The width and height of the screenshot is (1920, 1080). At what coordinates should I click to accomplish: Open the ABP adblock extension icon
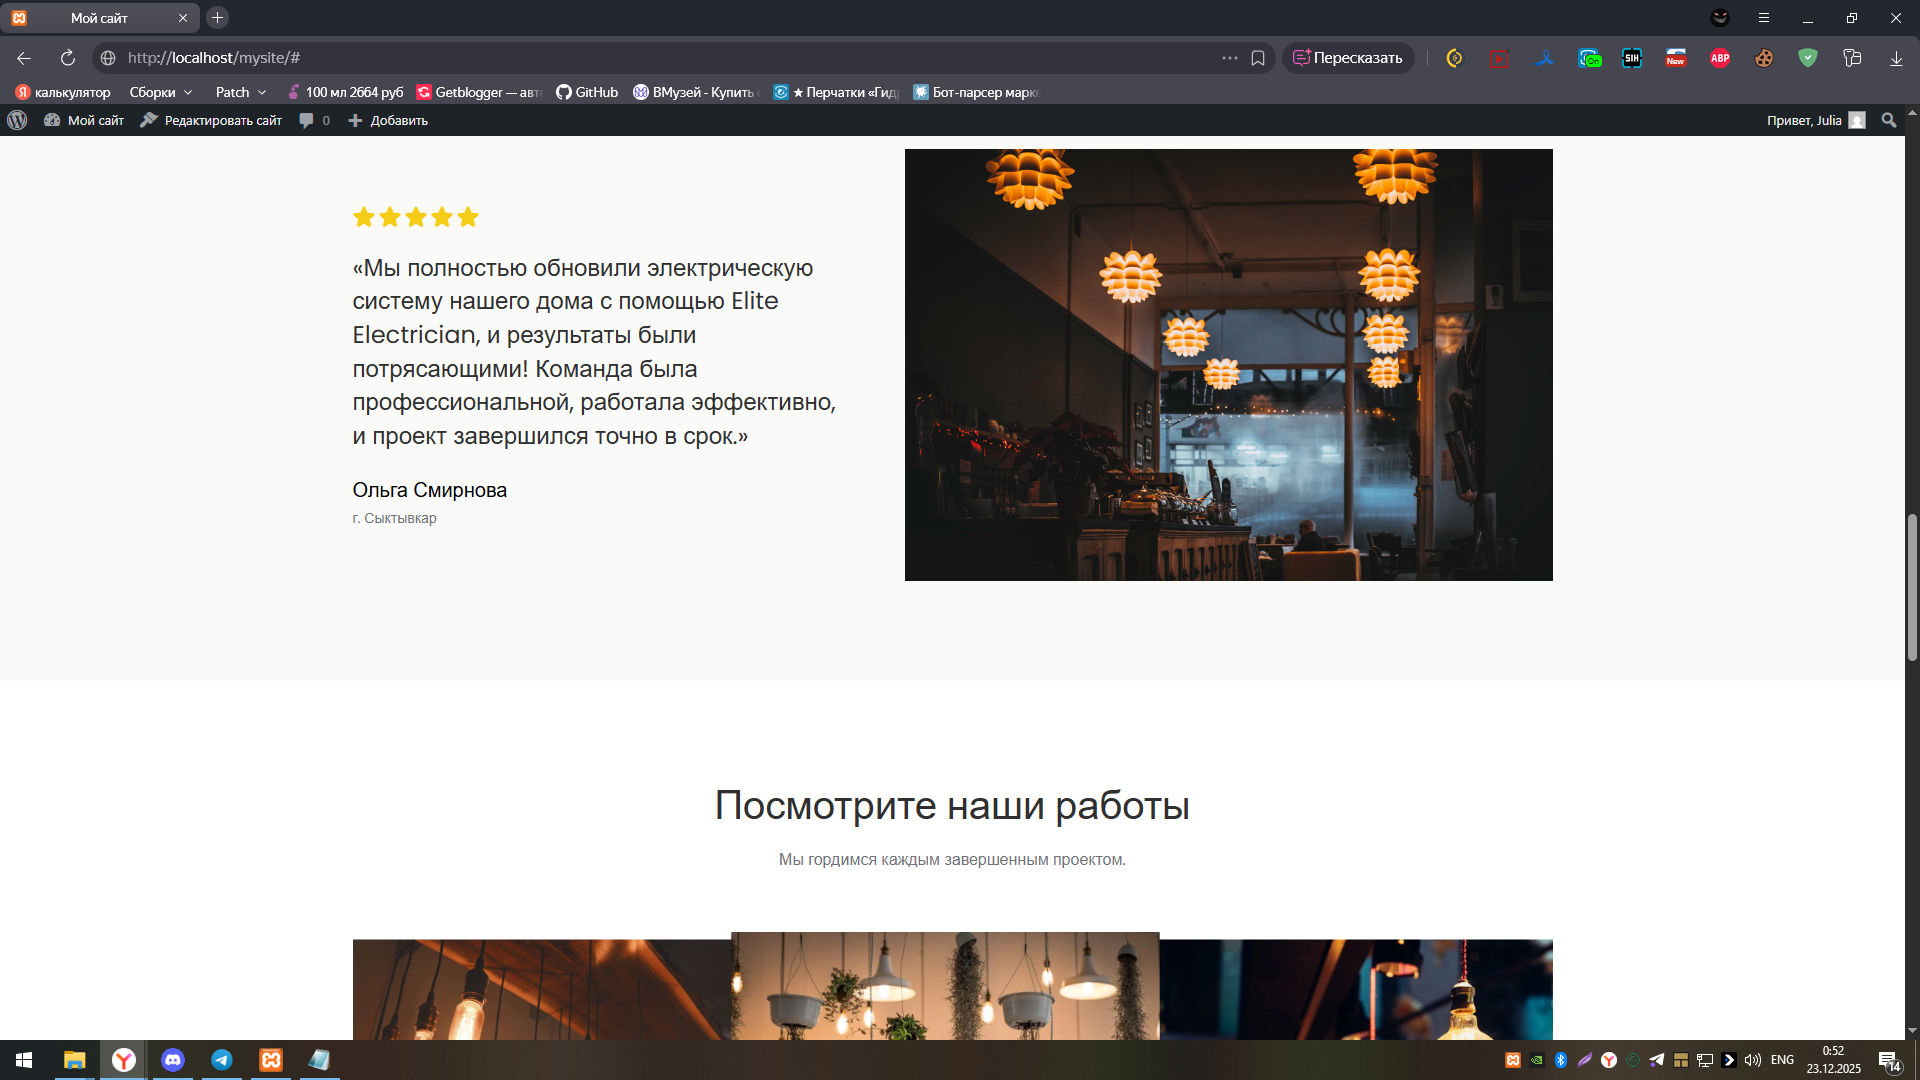1720,58
